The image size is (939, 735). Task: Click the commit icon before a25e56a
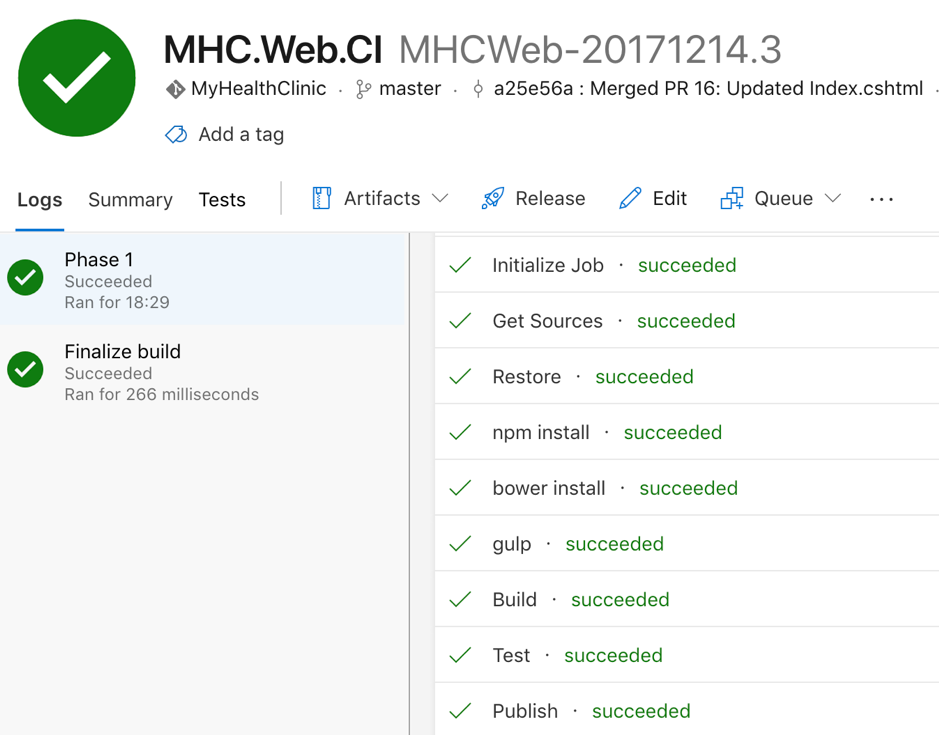click(x=478, y=89)
